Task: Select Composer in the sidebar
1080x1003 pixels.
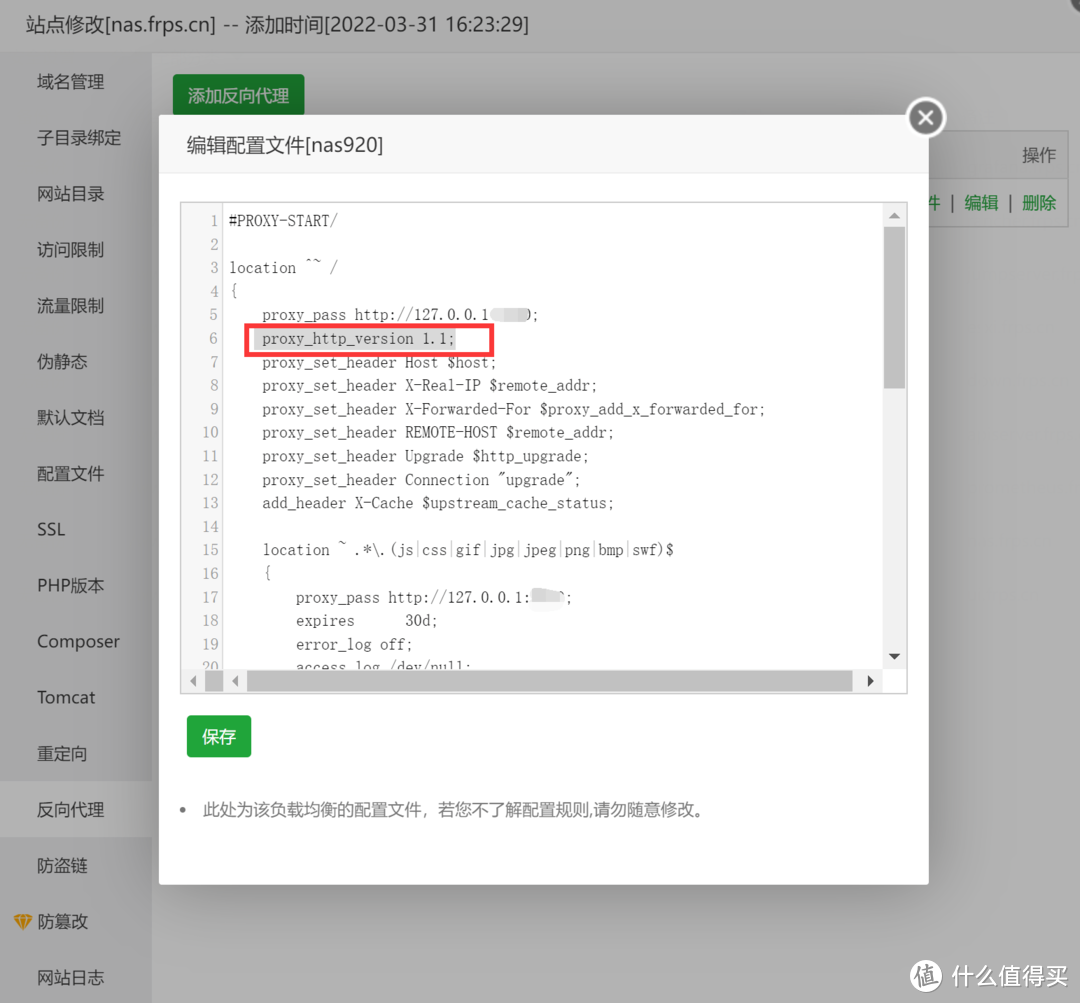Action: pyautogui.click(x=78, y=641)
